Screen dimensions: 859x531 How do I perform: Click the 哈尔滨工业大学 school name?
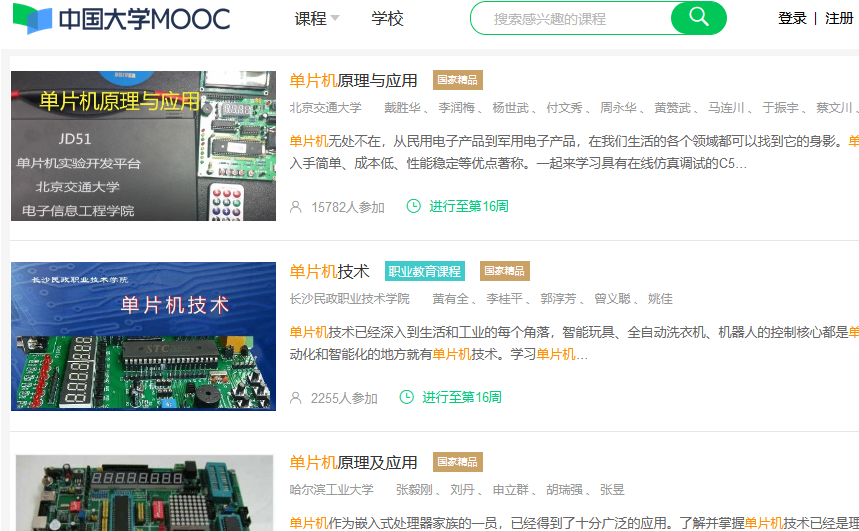(331, 489)
